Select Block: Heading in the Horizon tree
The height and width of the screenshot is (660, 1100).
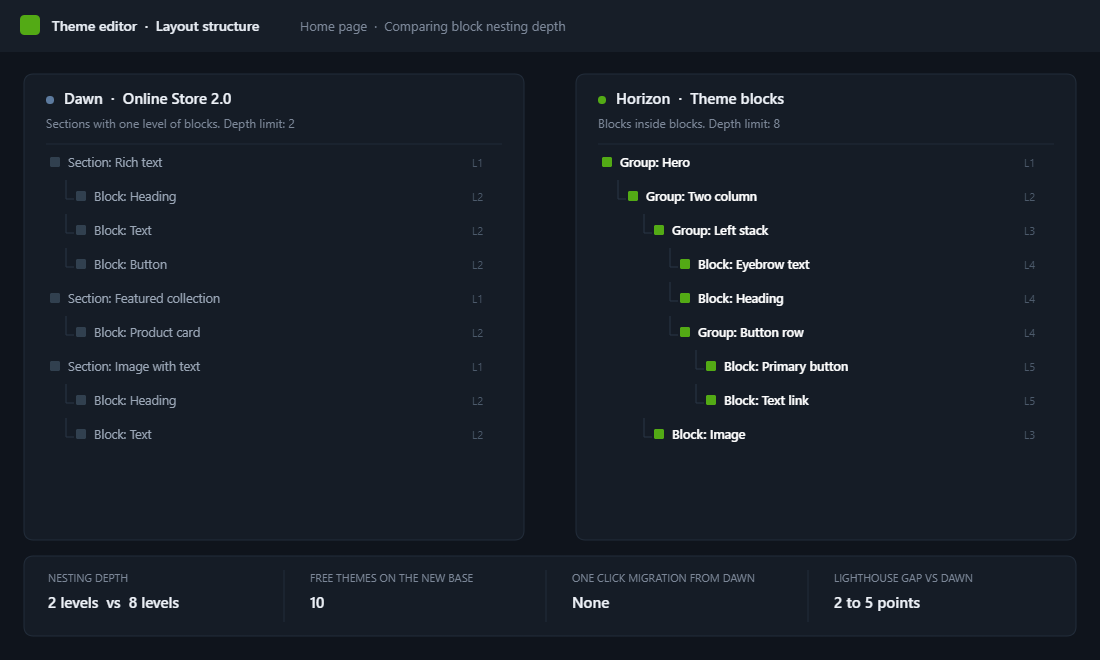click(x=826, y=299)
